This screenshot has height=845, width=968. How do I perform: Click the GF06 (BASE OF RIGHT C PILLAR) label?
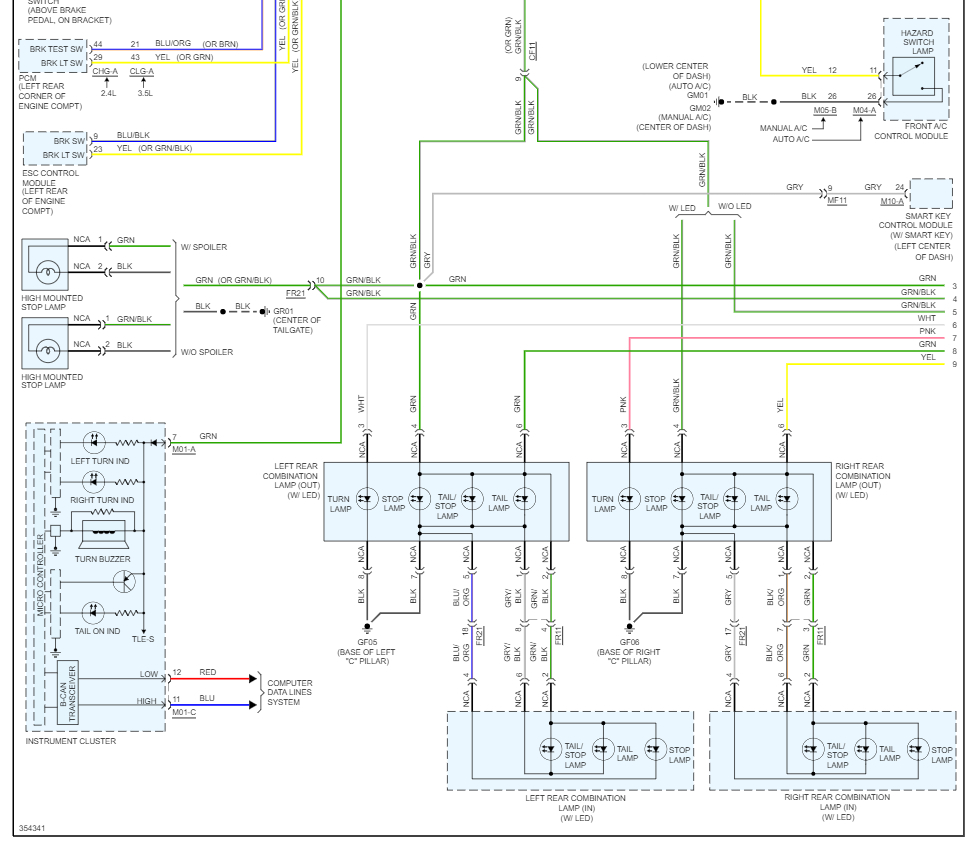tap(629, 651)
